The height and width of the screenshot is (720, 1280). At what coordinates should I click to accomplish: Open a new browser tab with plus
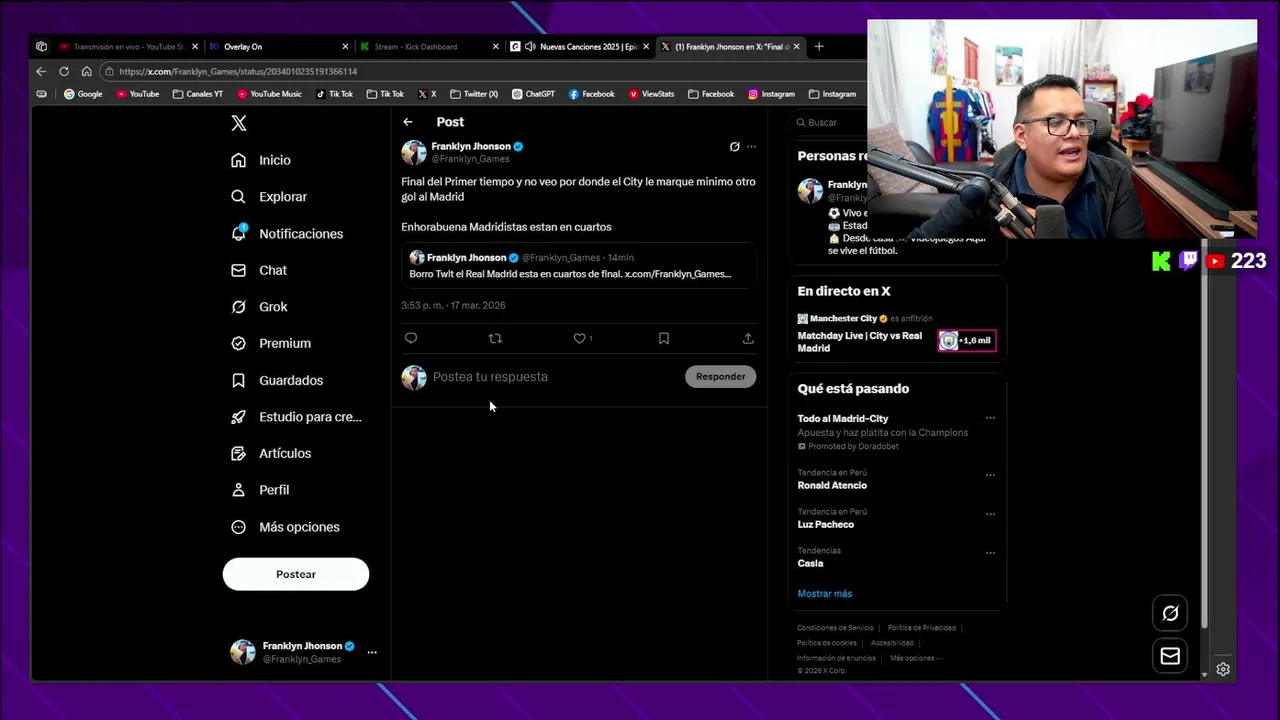coord(819,46)
